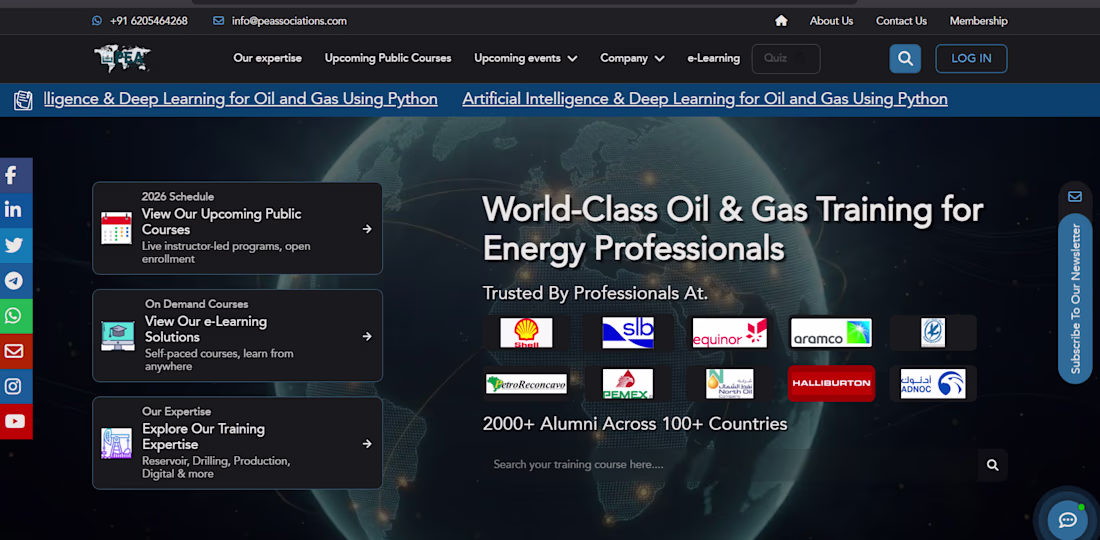
Task: Open the WhatsApp social sidebar icon
Action: click(x=14, y=316)
